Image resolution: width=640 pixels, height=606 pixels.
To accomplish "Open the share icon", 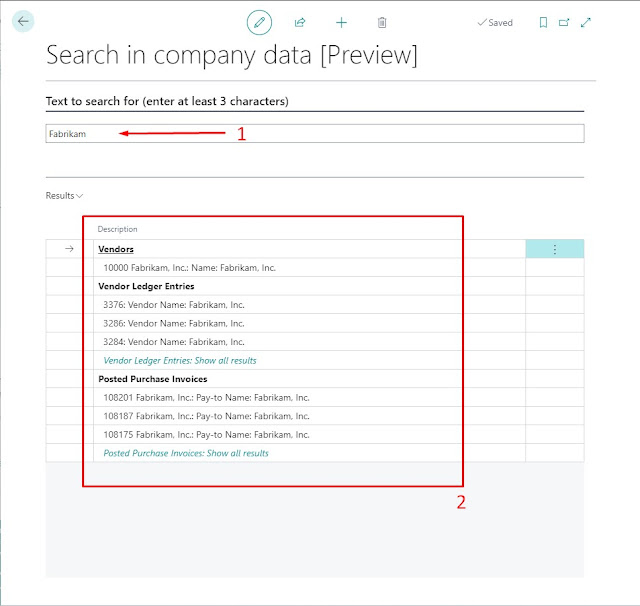I will tap(300, 22).
